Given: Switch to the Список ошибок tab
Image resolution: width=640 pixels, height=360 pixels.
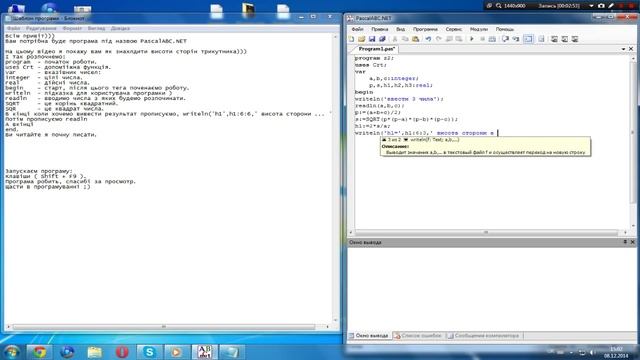Looking at the screenshot, I should click(x=418, y=336).
